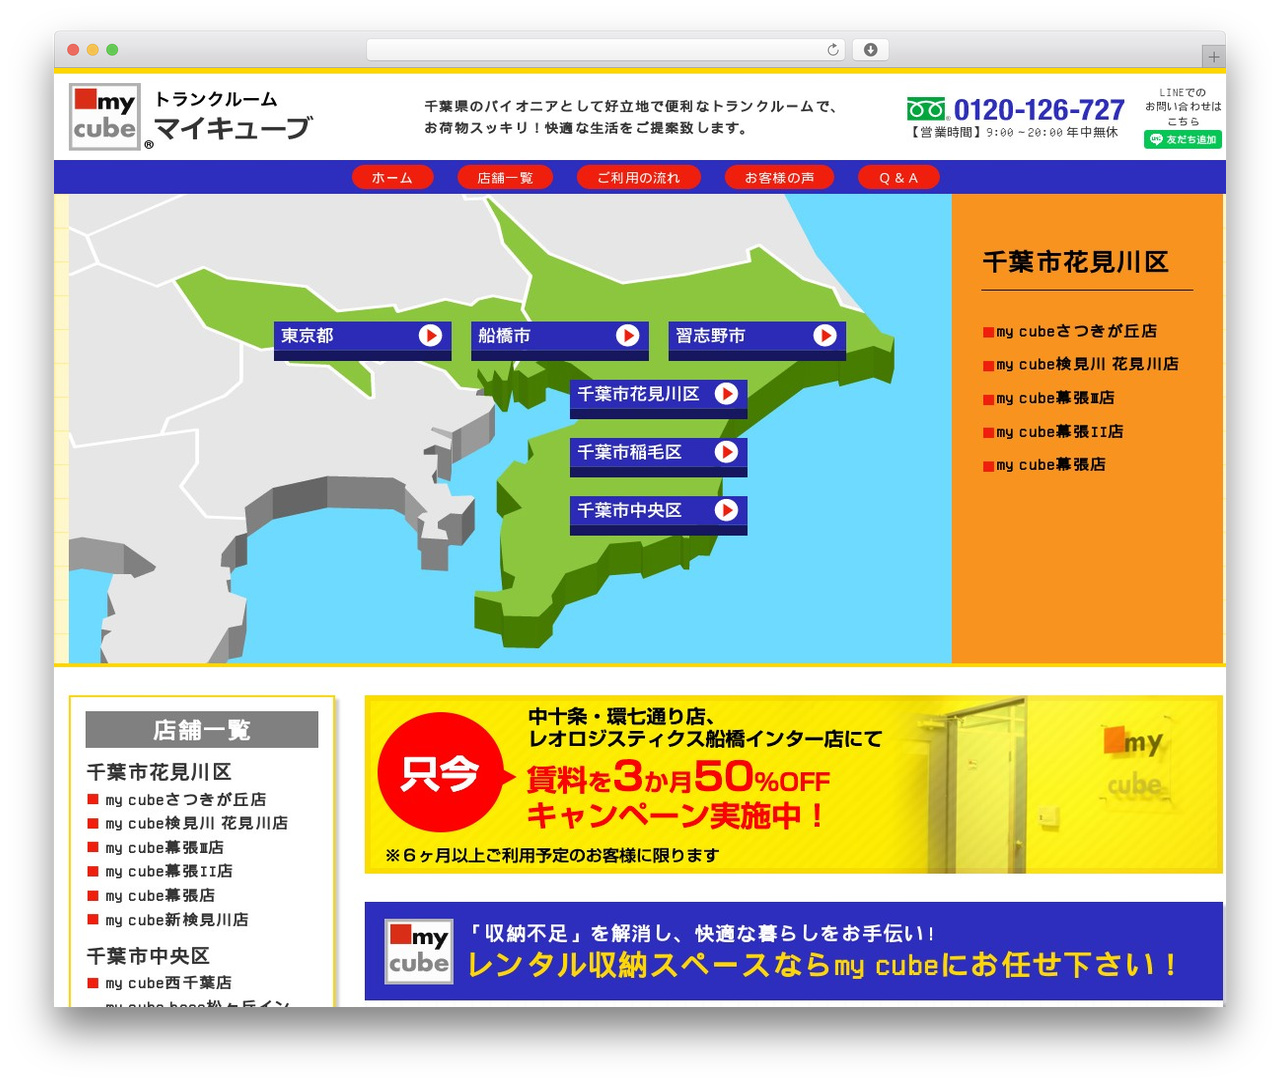Image resolution: width=1280 pixels, height=1084 pixels.
Task: Click the browser reload icon
Action: (x=832, y=50)
